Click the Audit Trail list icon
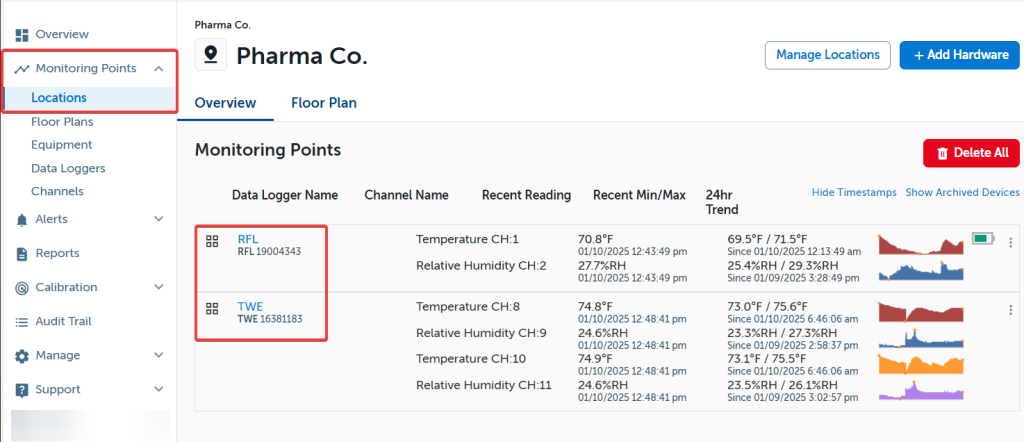This screenshot has width=1024, height=442. 22,322
